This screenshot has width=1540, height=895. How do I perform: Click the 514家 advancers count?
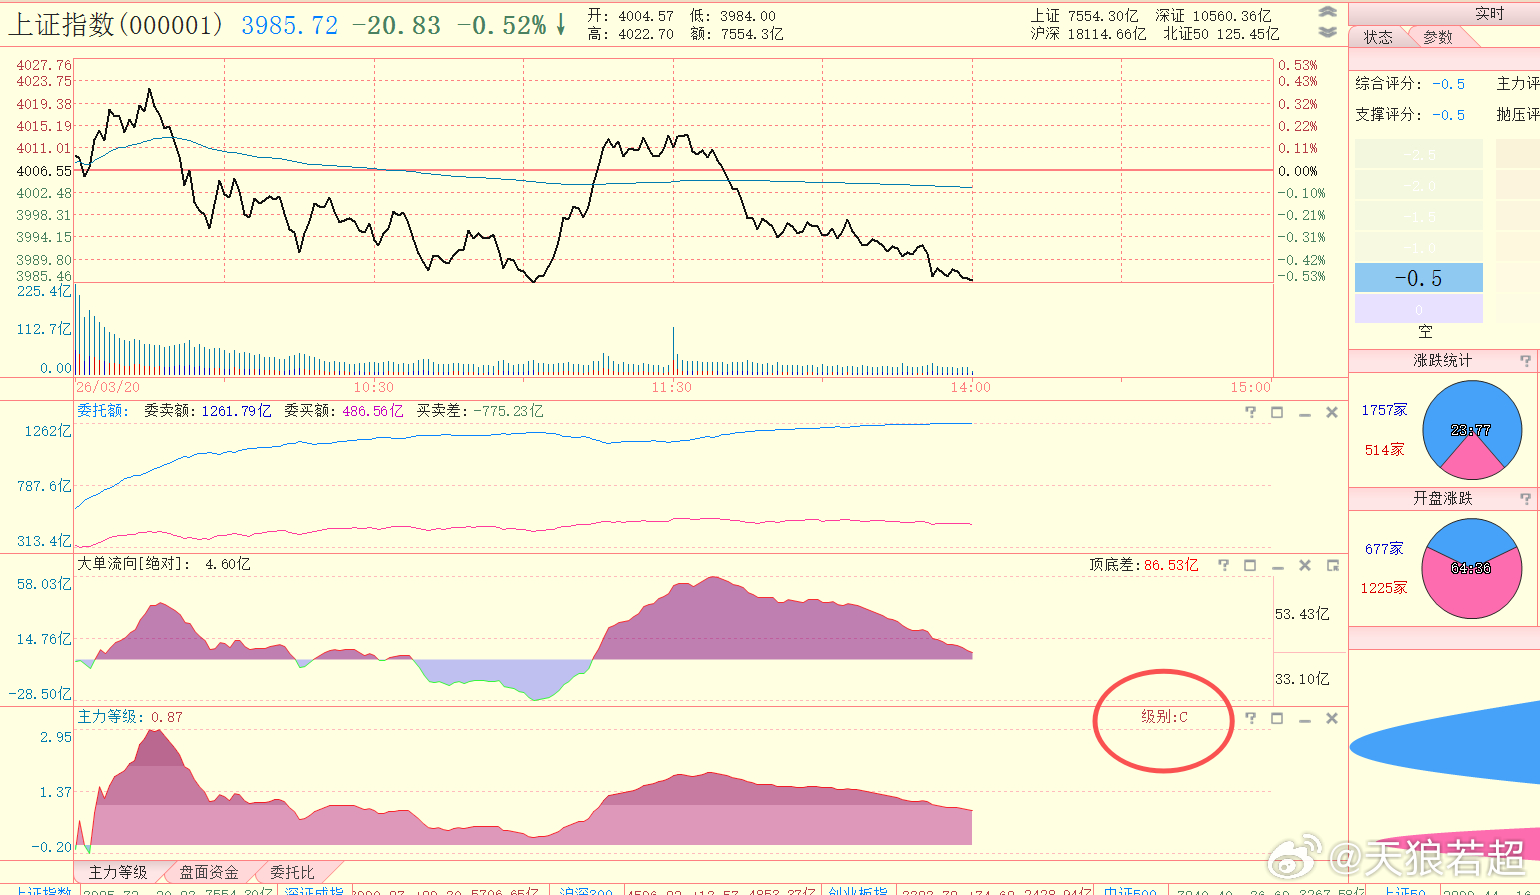(1385, 450)
